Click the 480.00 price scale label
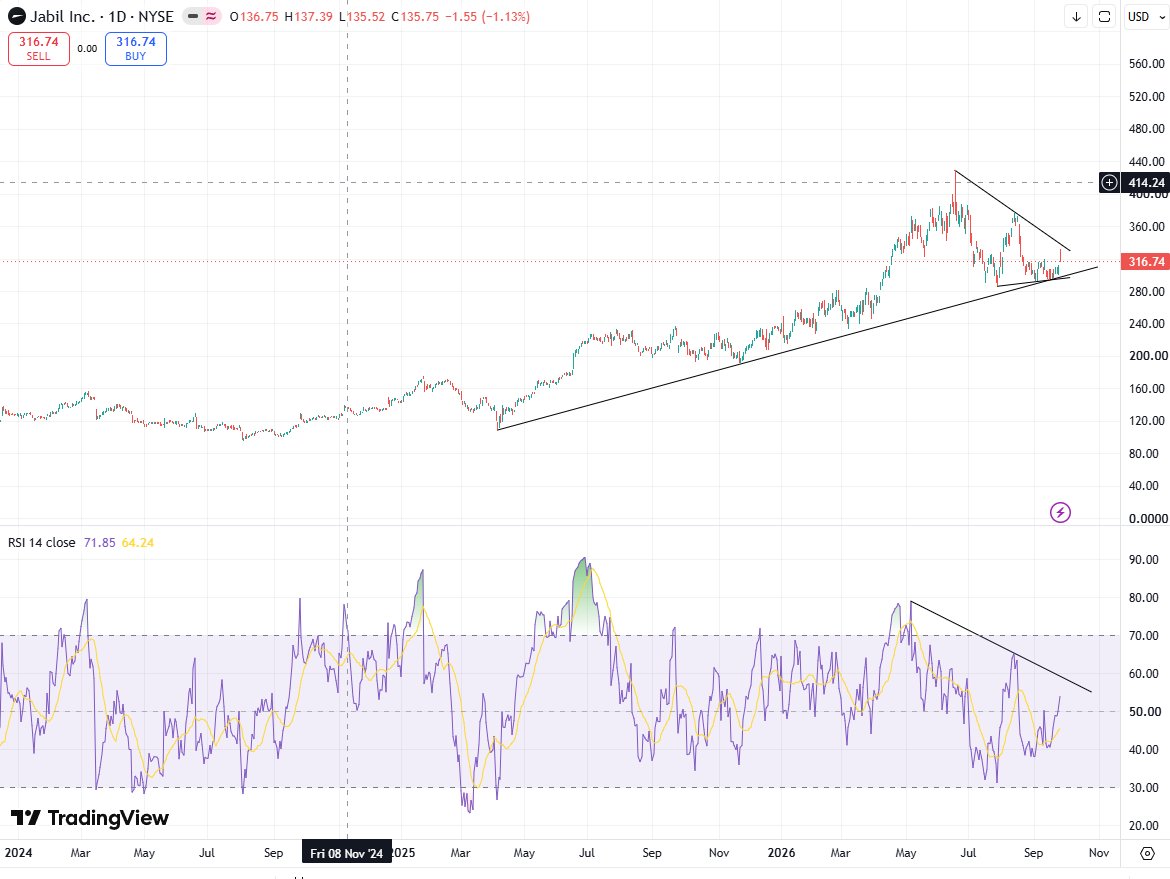The image size is (1170, 879). pyautogui.click(x=1146, y=128)
